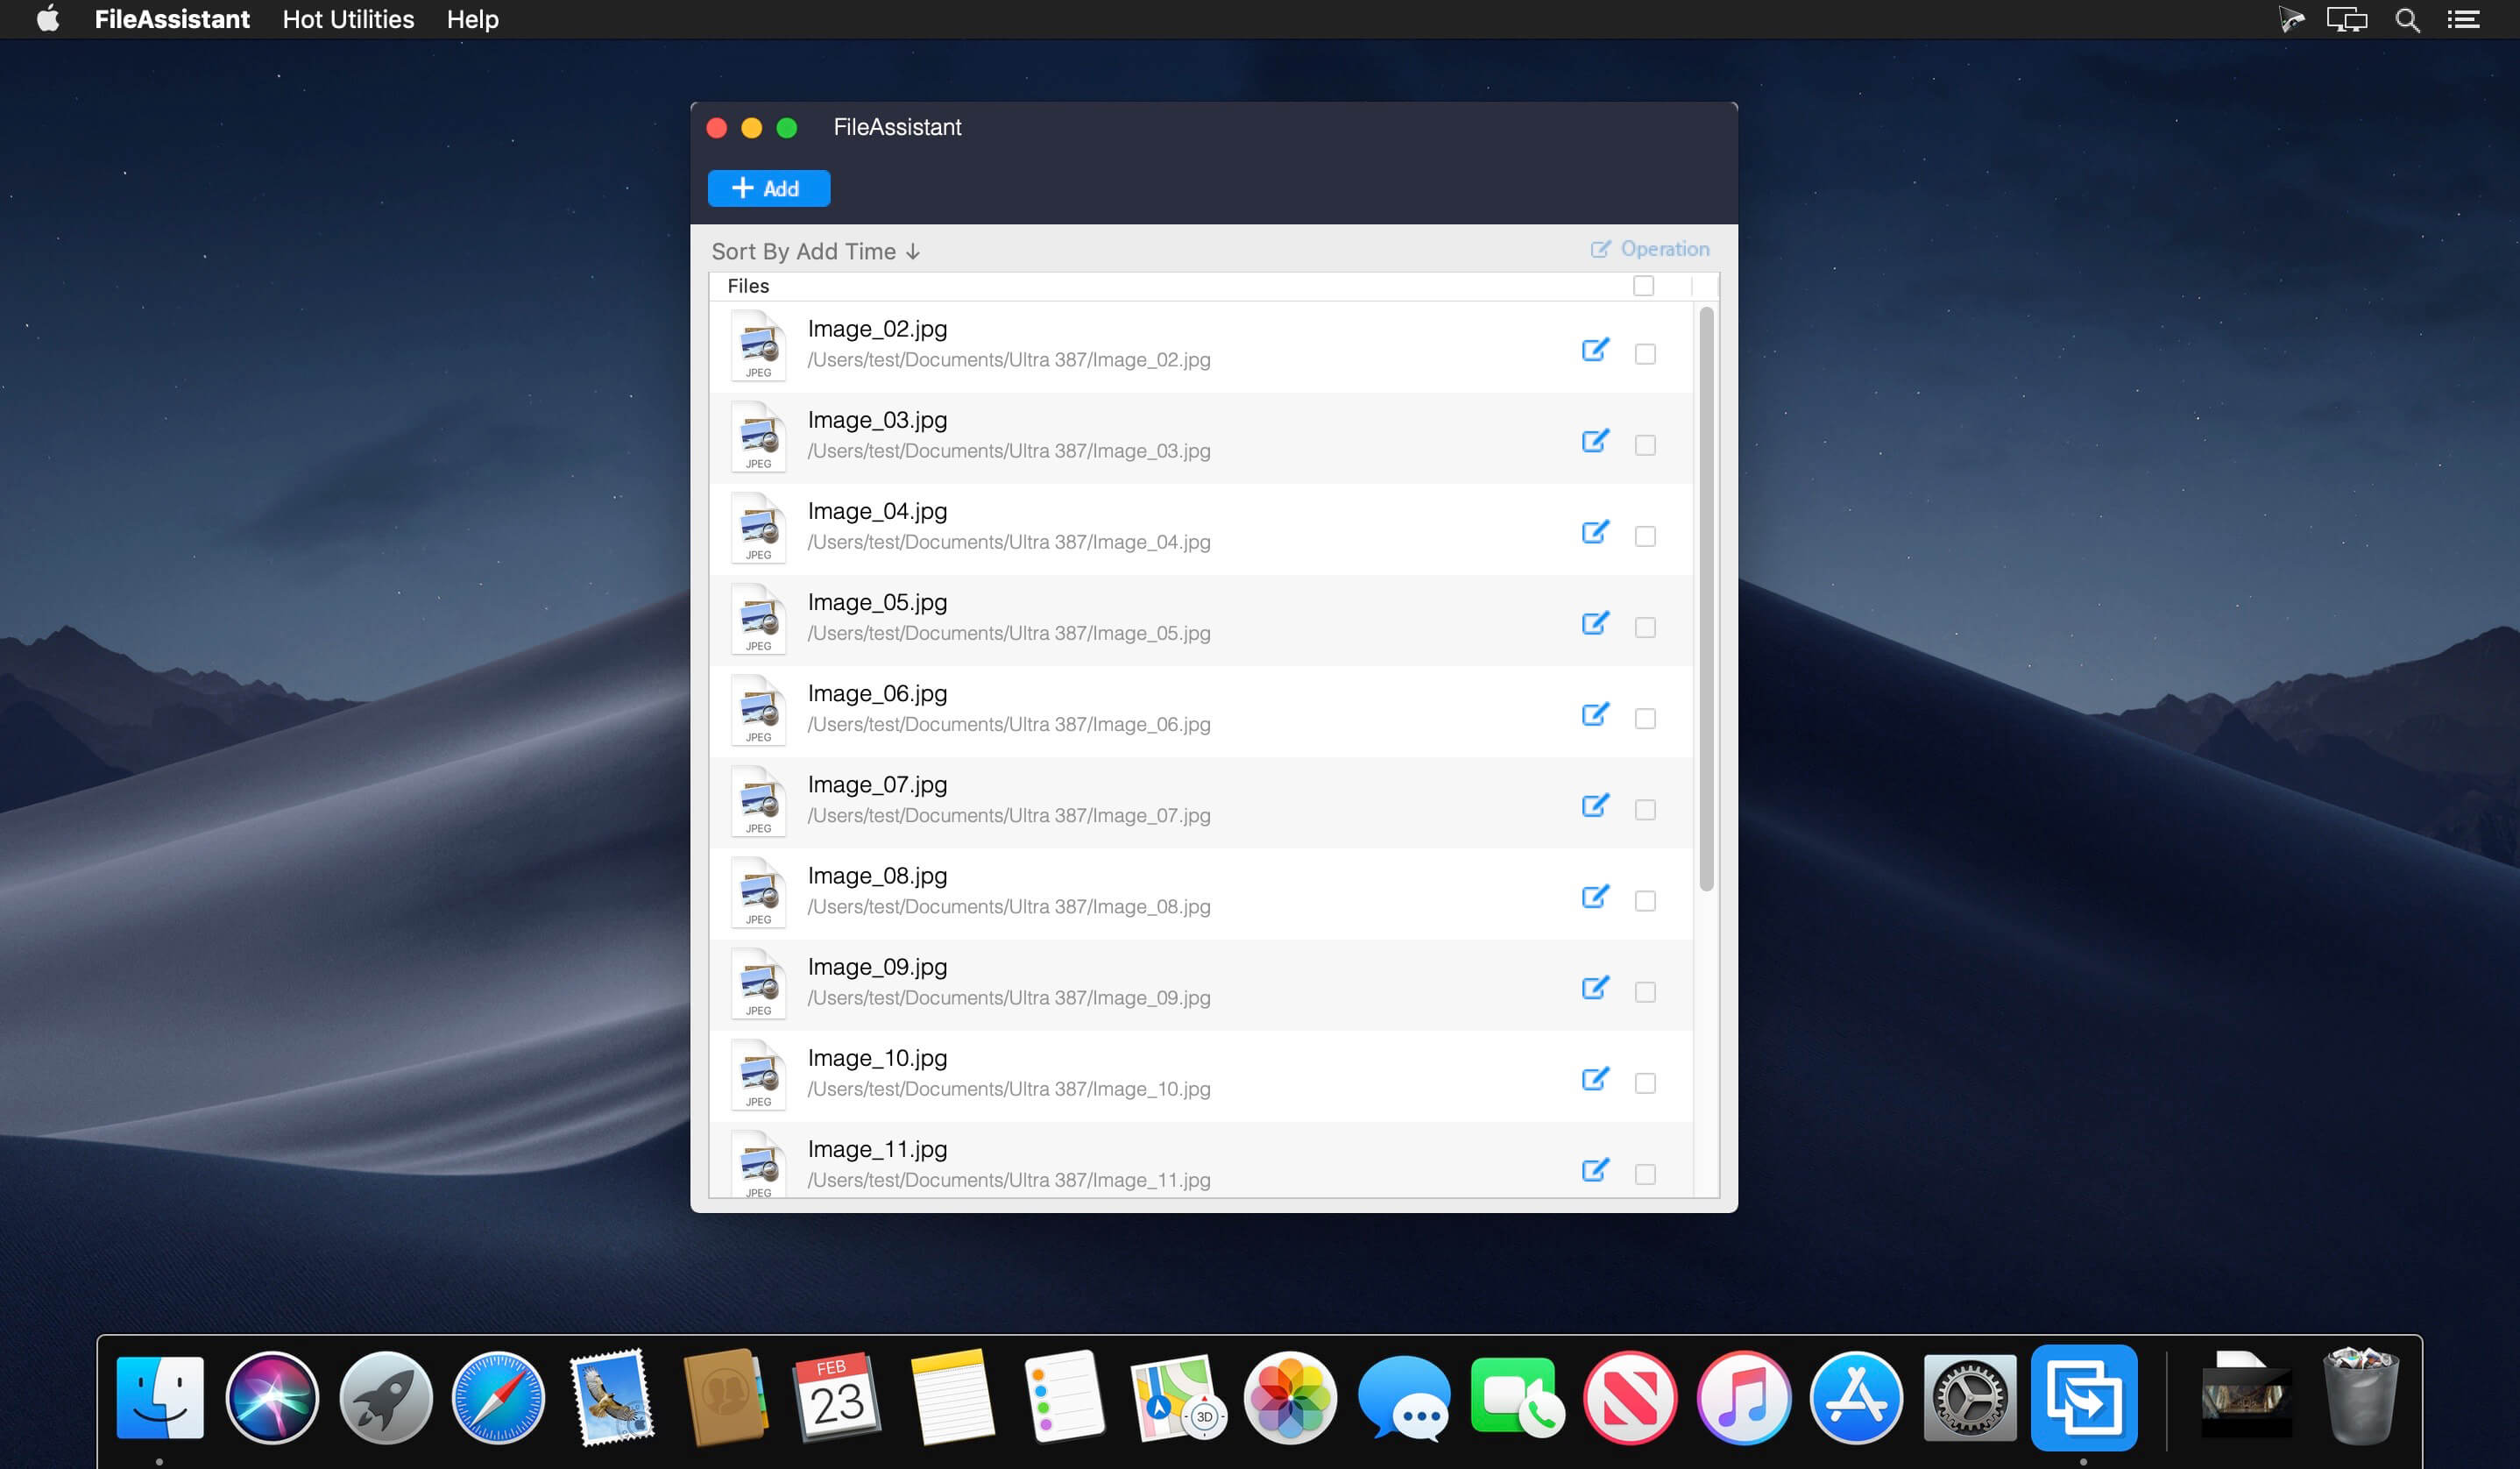Click the file list vertical scrollbar
This screenshot has width=2520, height=1469.
(x=1706, y=599)
